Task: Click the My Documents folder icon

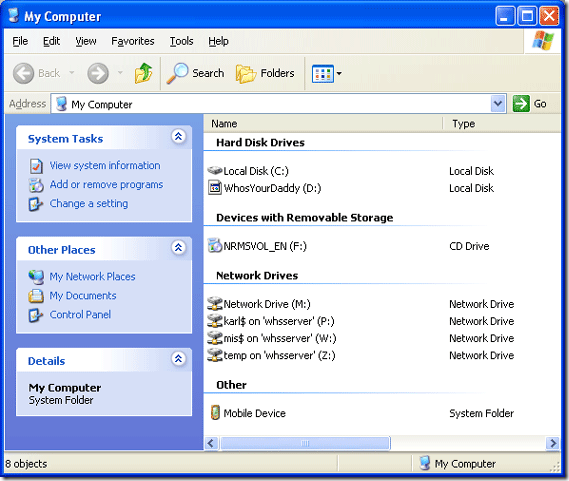Action: 36,296
